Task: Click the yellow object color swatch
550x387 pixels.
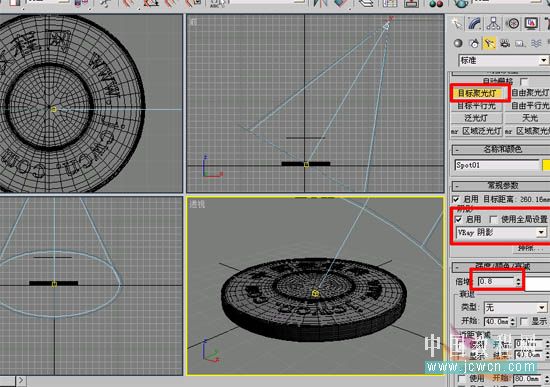Action: [x=546, y=165]
